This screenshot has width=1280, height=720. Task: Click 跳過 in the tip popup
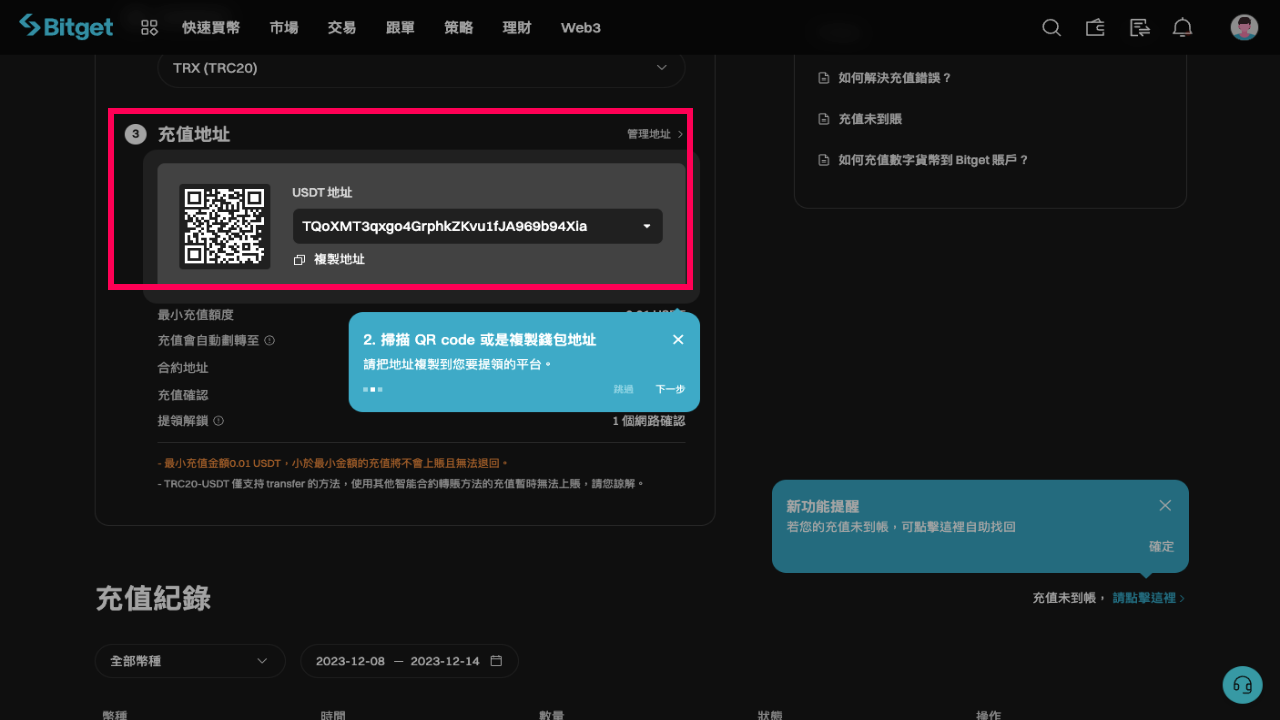624,389
